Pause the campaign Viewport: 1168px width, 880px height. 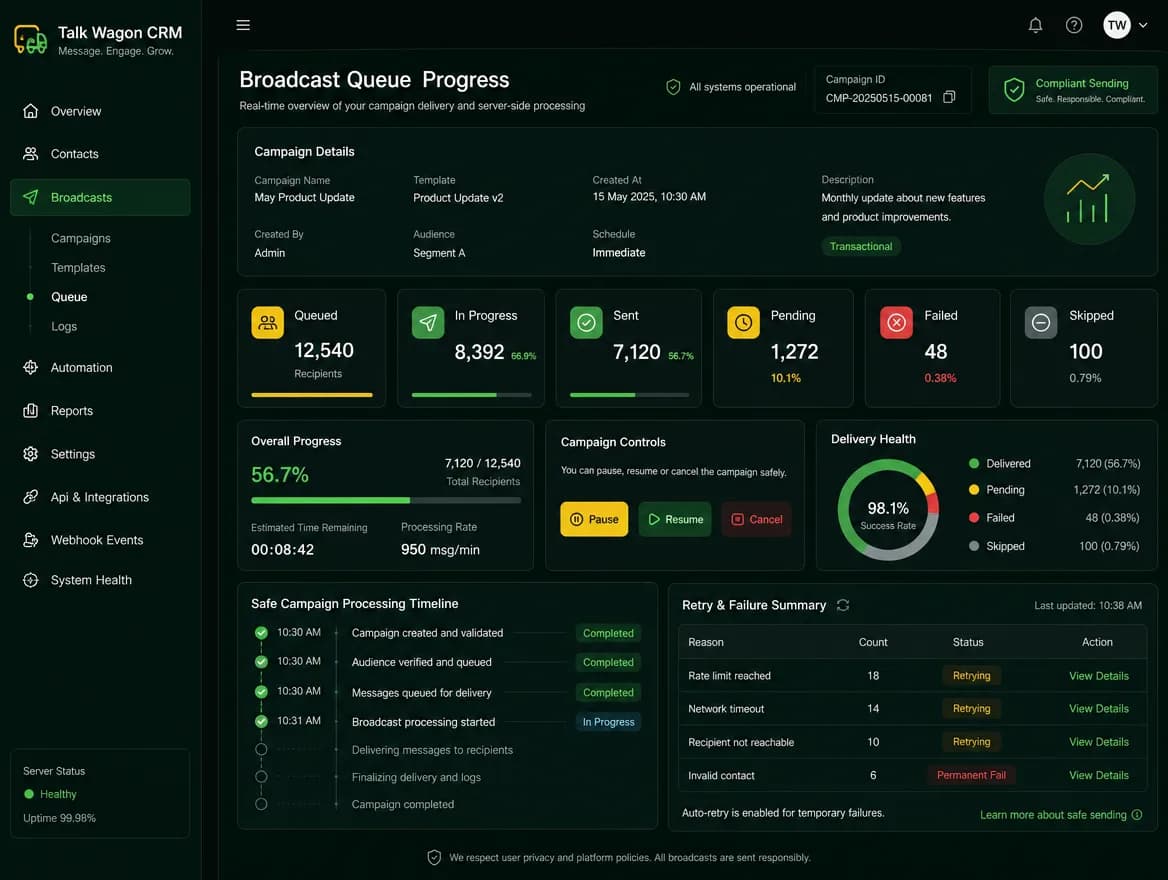(594, 519)
